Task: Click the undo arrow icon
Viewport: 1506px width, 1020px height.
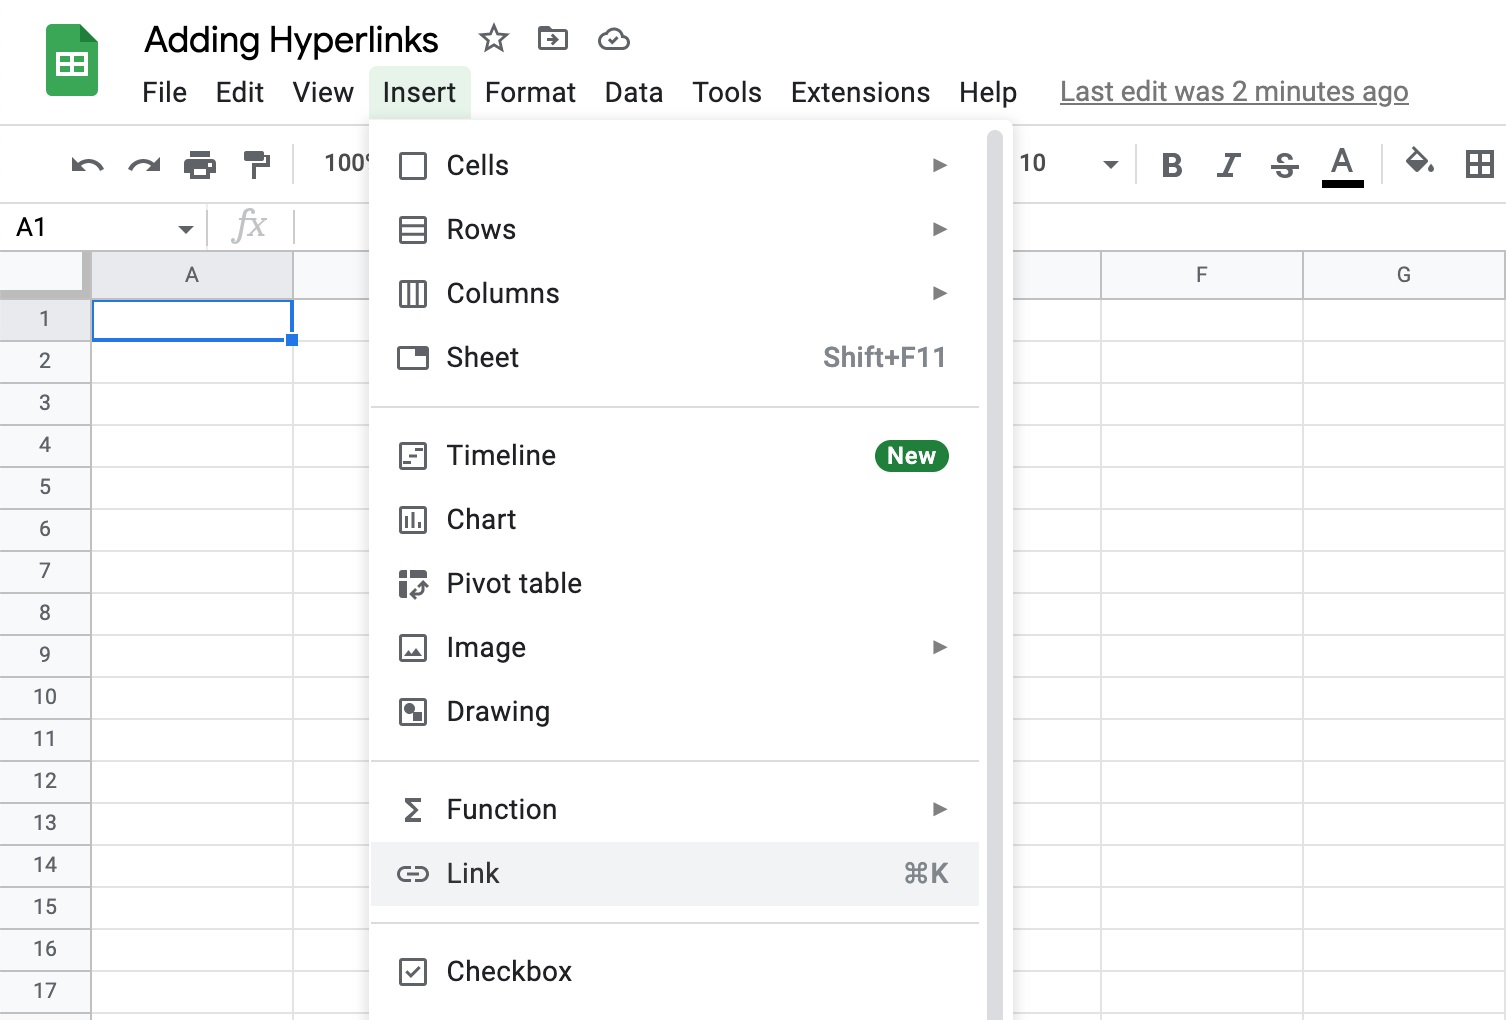Action: coord(88,164)
